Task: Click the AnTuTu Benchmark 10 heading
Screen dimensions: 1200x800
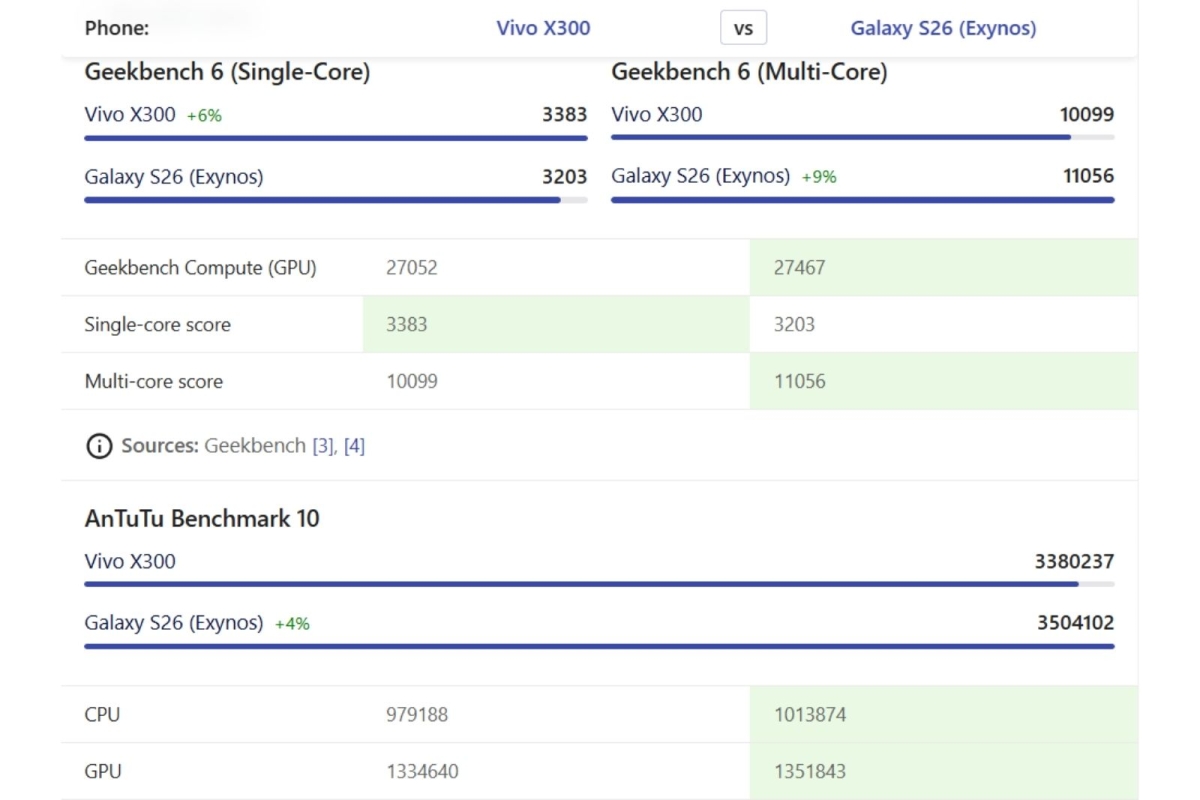Action: coord(202,518)
